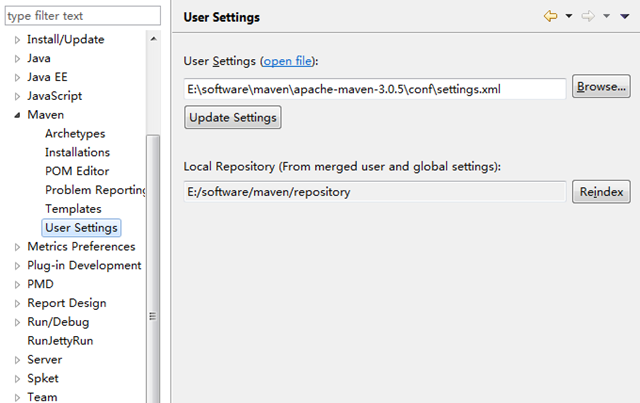
Task: Expand the Run/Debug preferences node
Action: click(17, 322)
